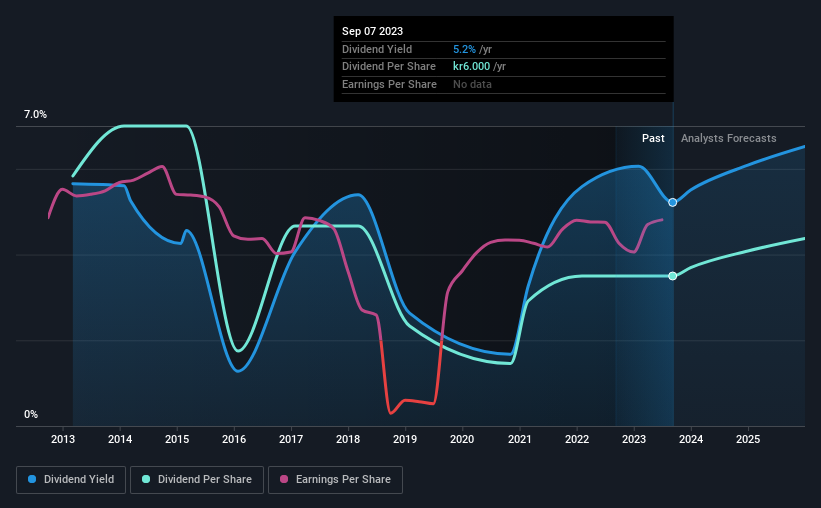The width and height of the screenshot is (821, 508).
Task: Click the Dividend Per Share row label in tooltip
Action: [389, 67]
